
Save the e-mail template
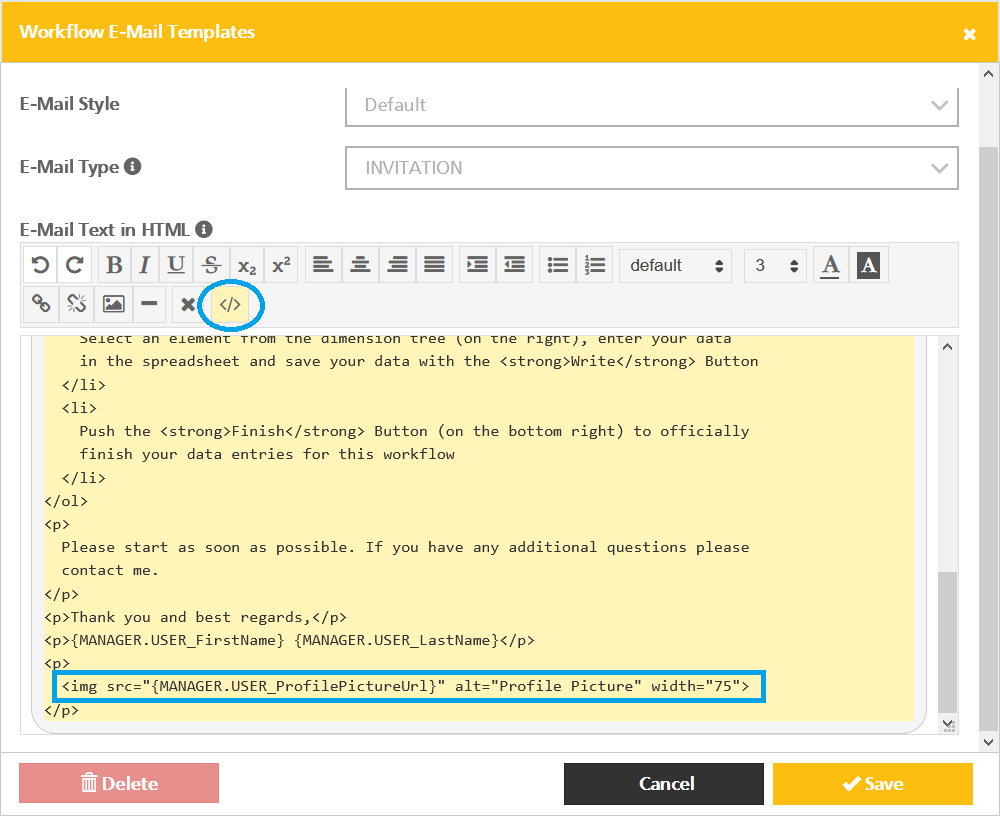(872, 784)
